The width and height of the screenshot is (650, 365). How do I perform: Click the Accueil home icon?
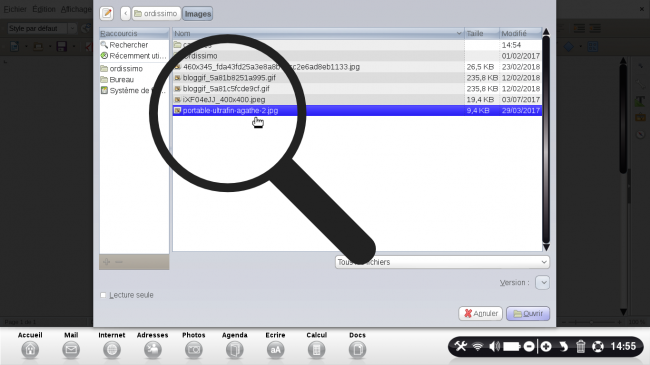coord(30,350)
